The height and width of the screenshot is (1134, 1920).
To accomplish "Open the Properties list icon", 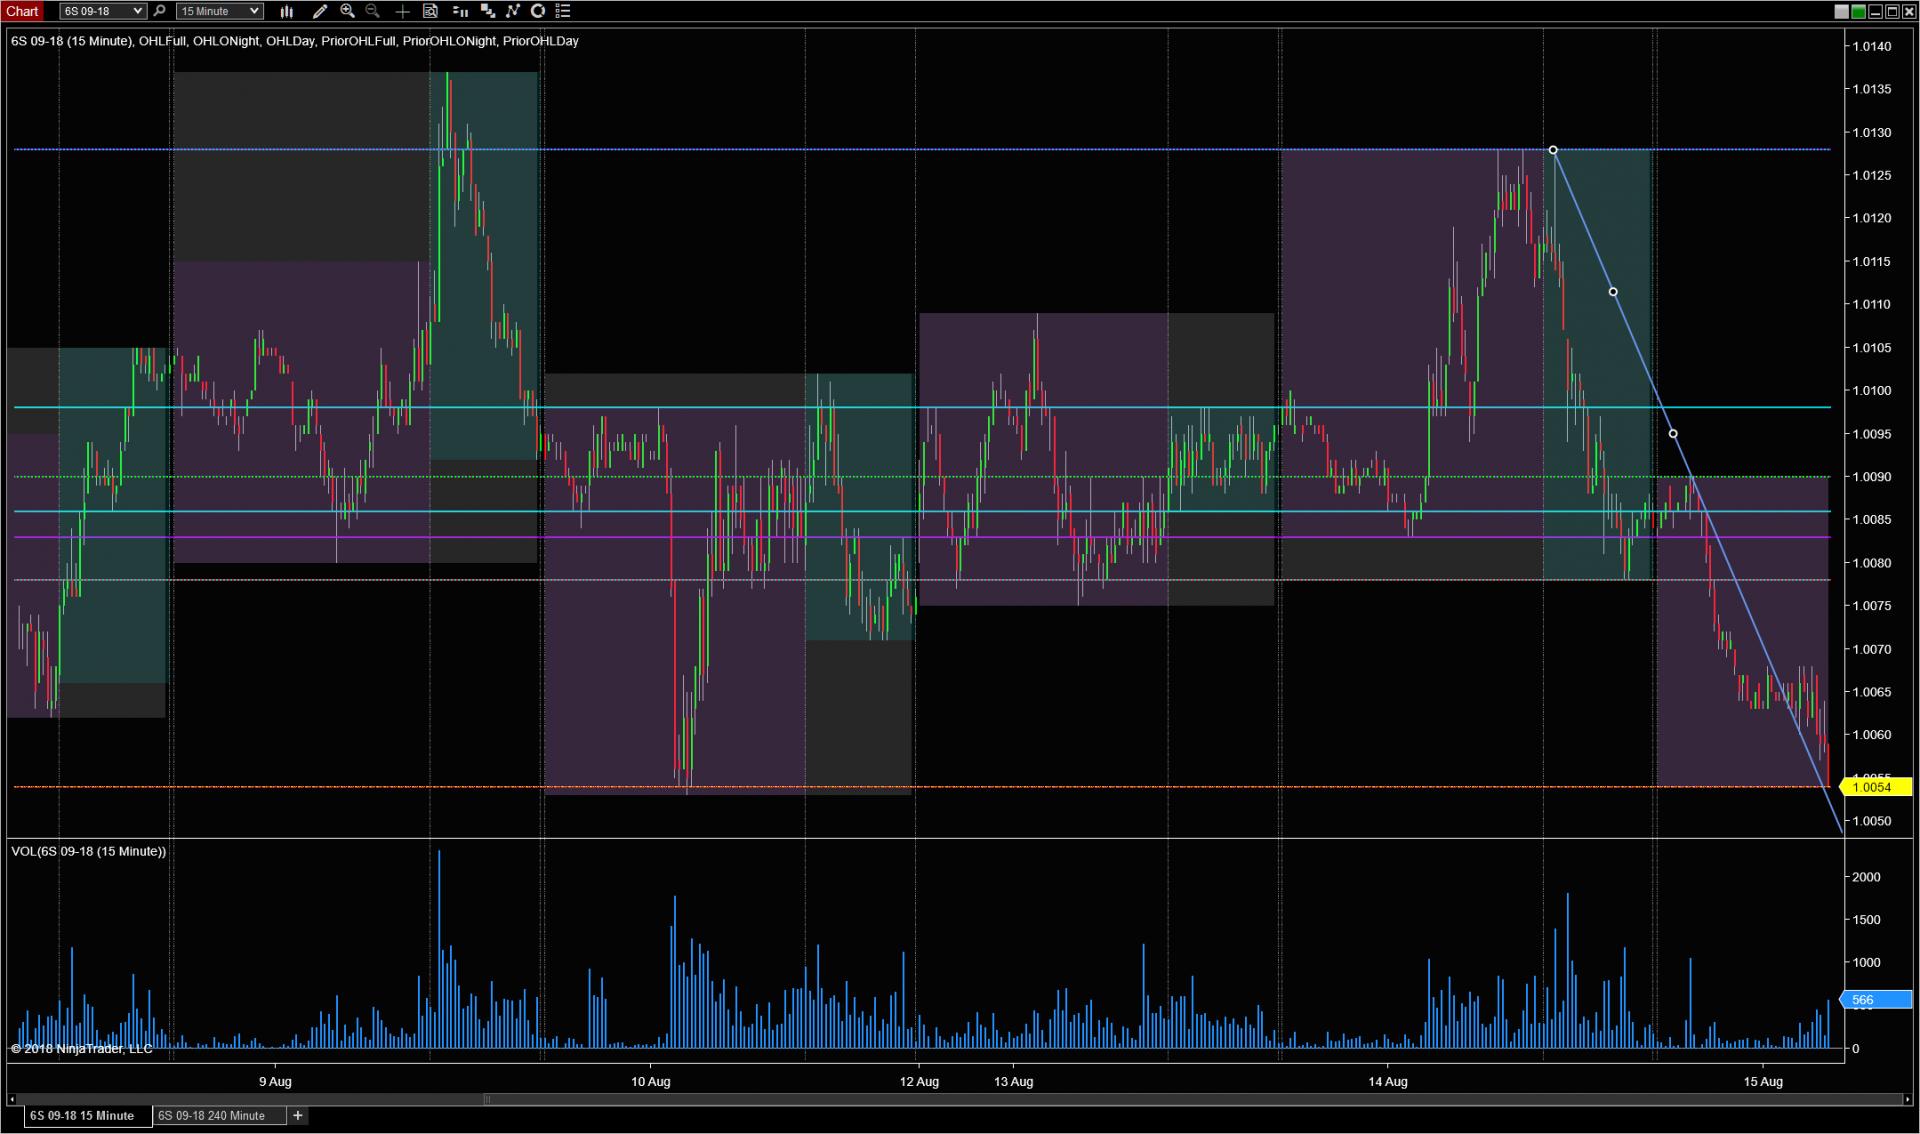I will (x=563, y=11).
